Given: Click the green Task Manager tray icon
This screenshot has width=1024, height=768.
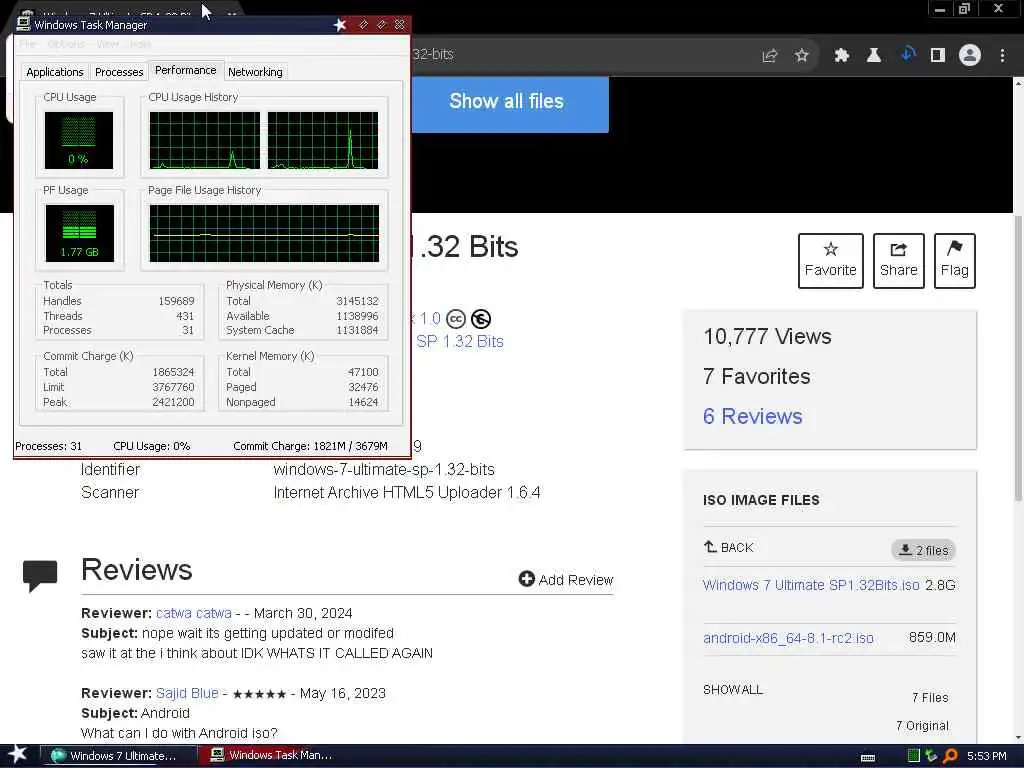Looking at the screenshot, I should (914, 756).
